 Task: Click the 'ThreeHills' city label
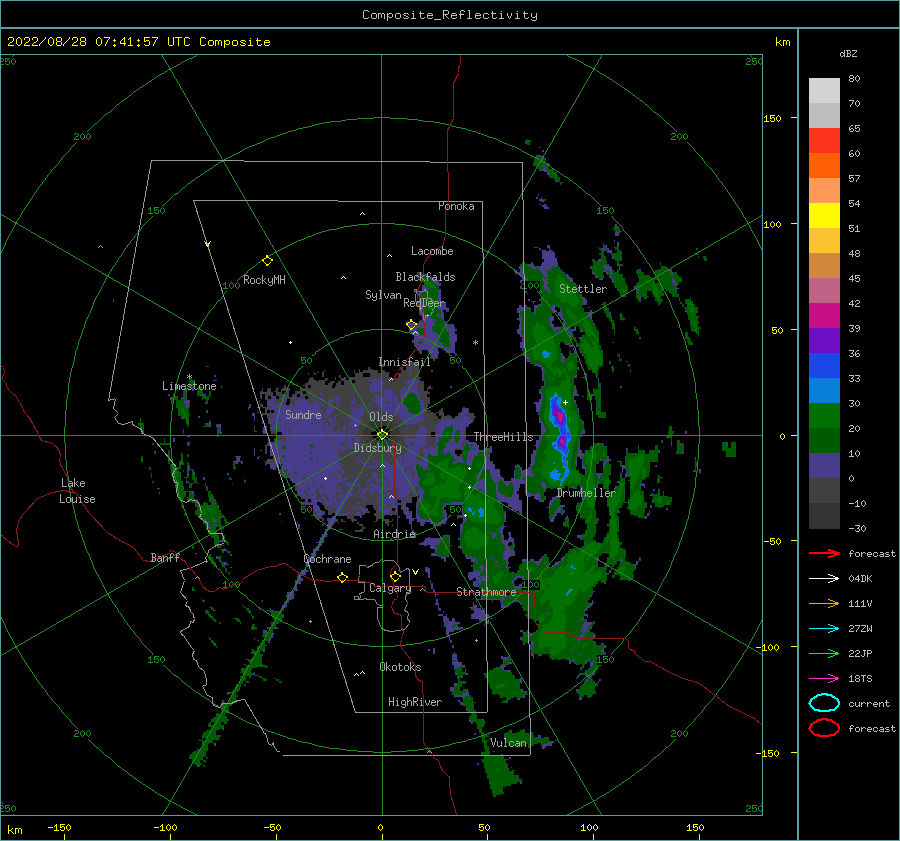tap(503, 437)
